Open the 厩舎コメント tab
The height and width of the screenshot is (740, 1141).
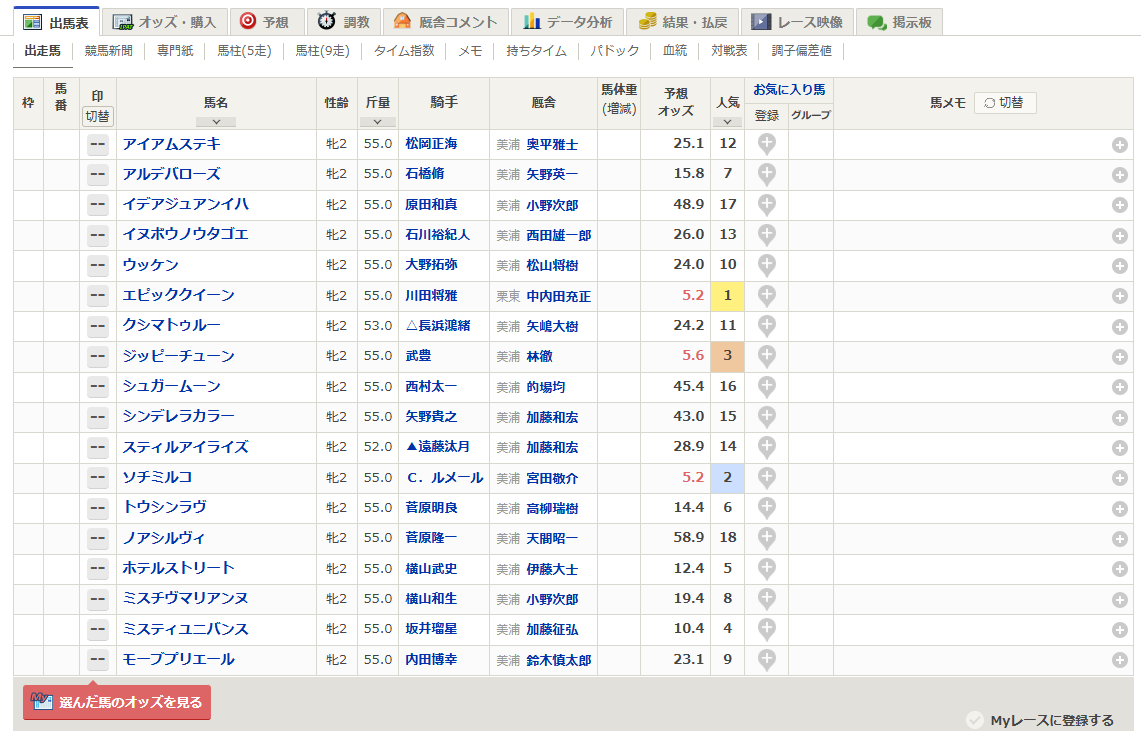(446, 22)
